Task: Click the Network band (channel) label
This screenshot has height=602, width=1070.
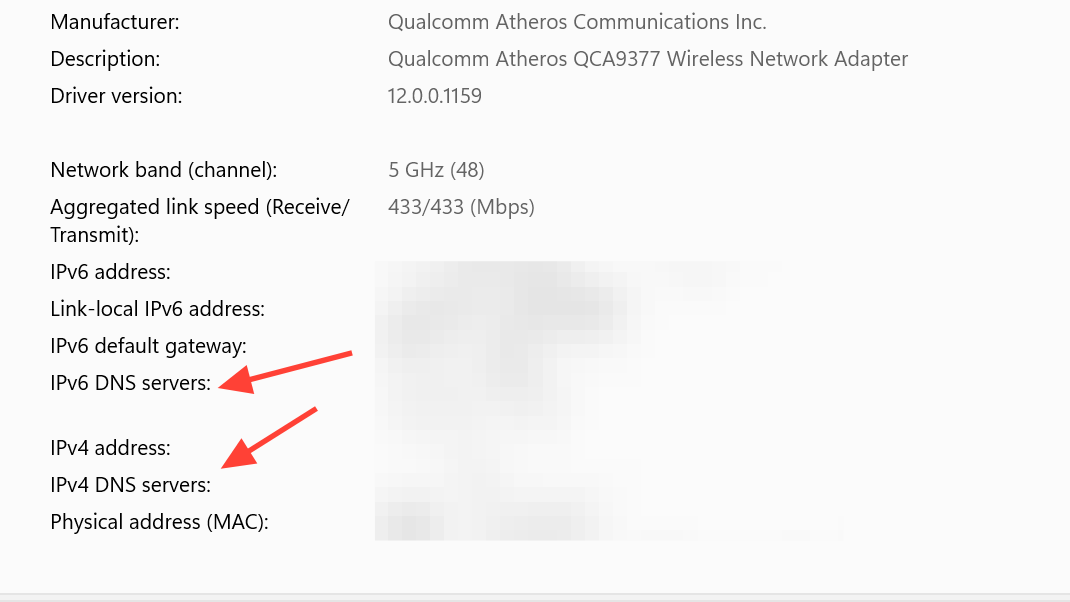Action: point(164,170)
